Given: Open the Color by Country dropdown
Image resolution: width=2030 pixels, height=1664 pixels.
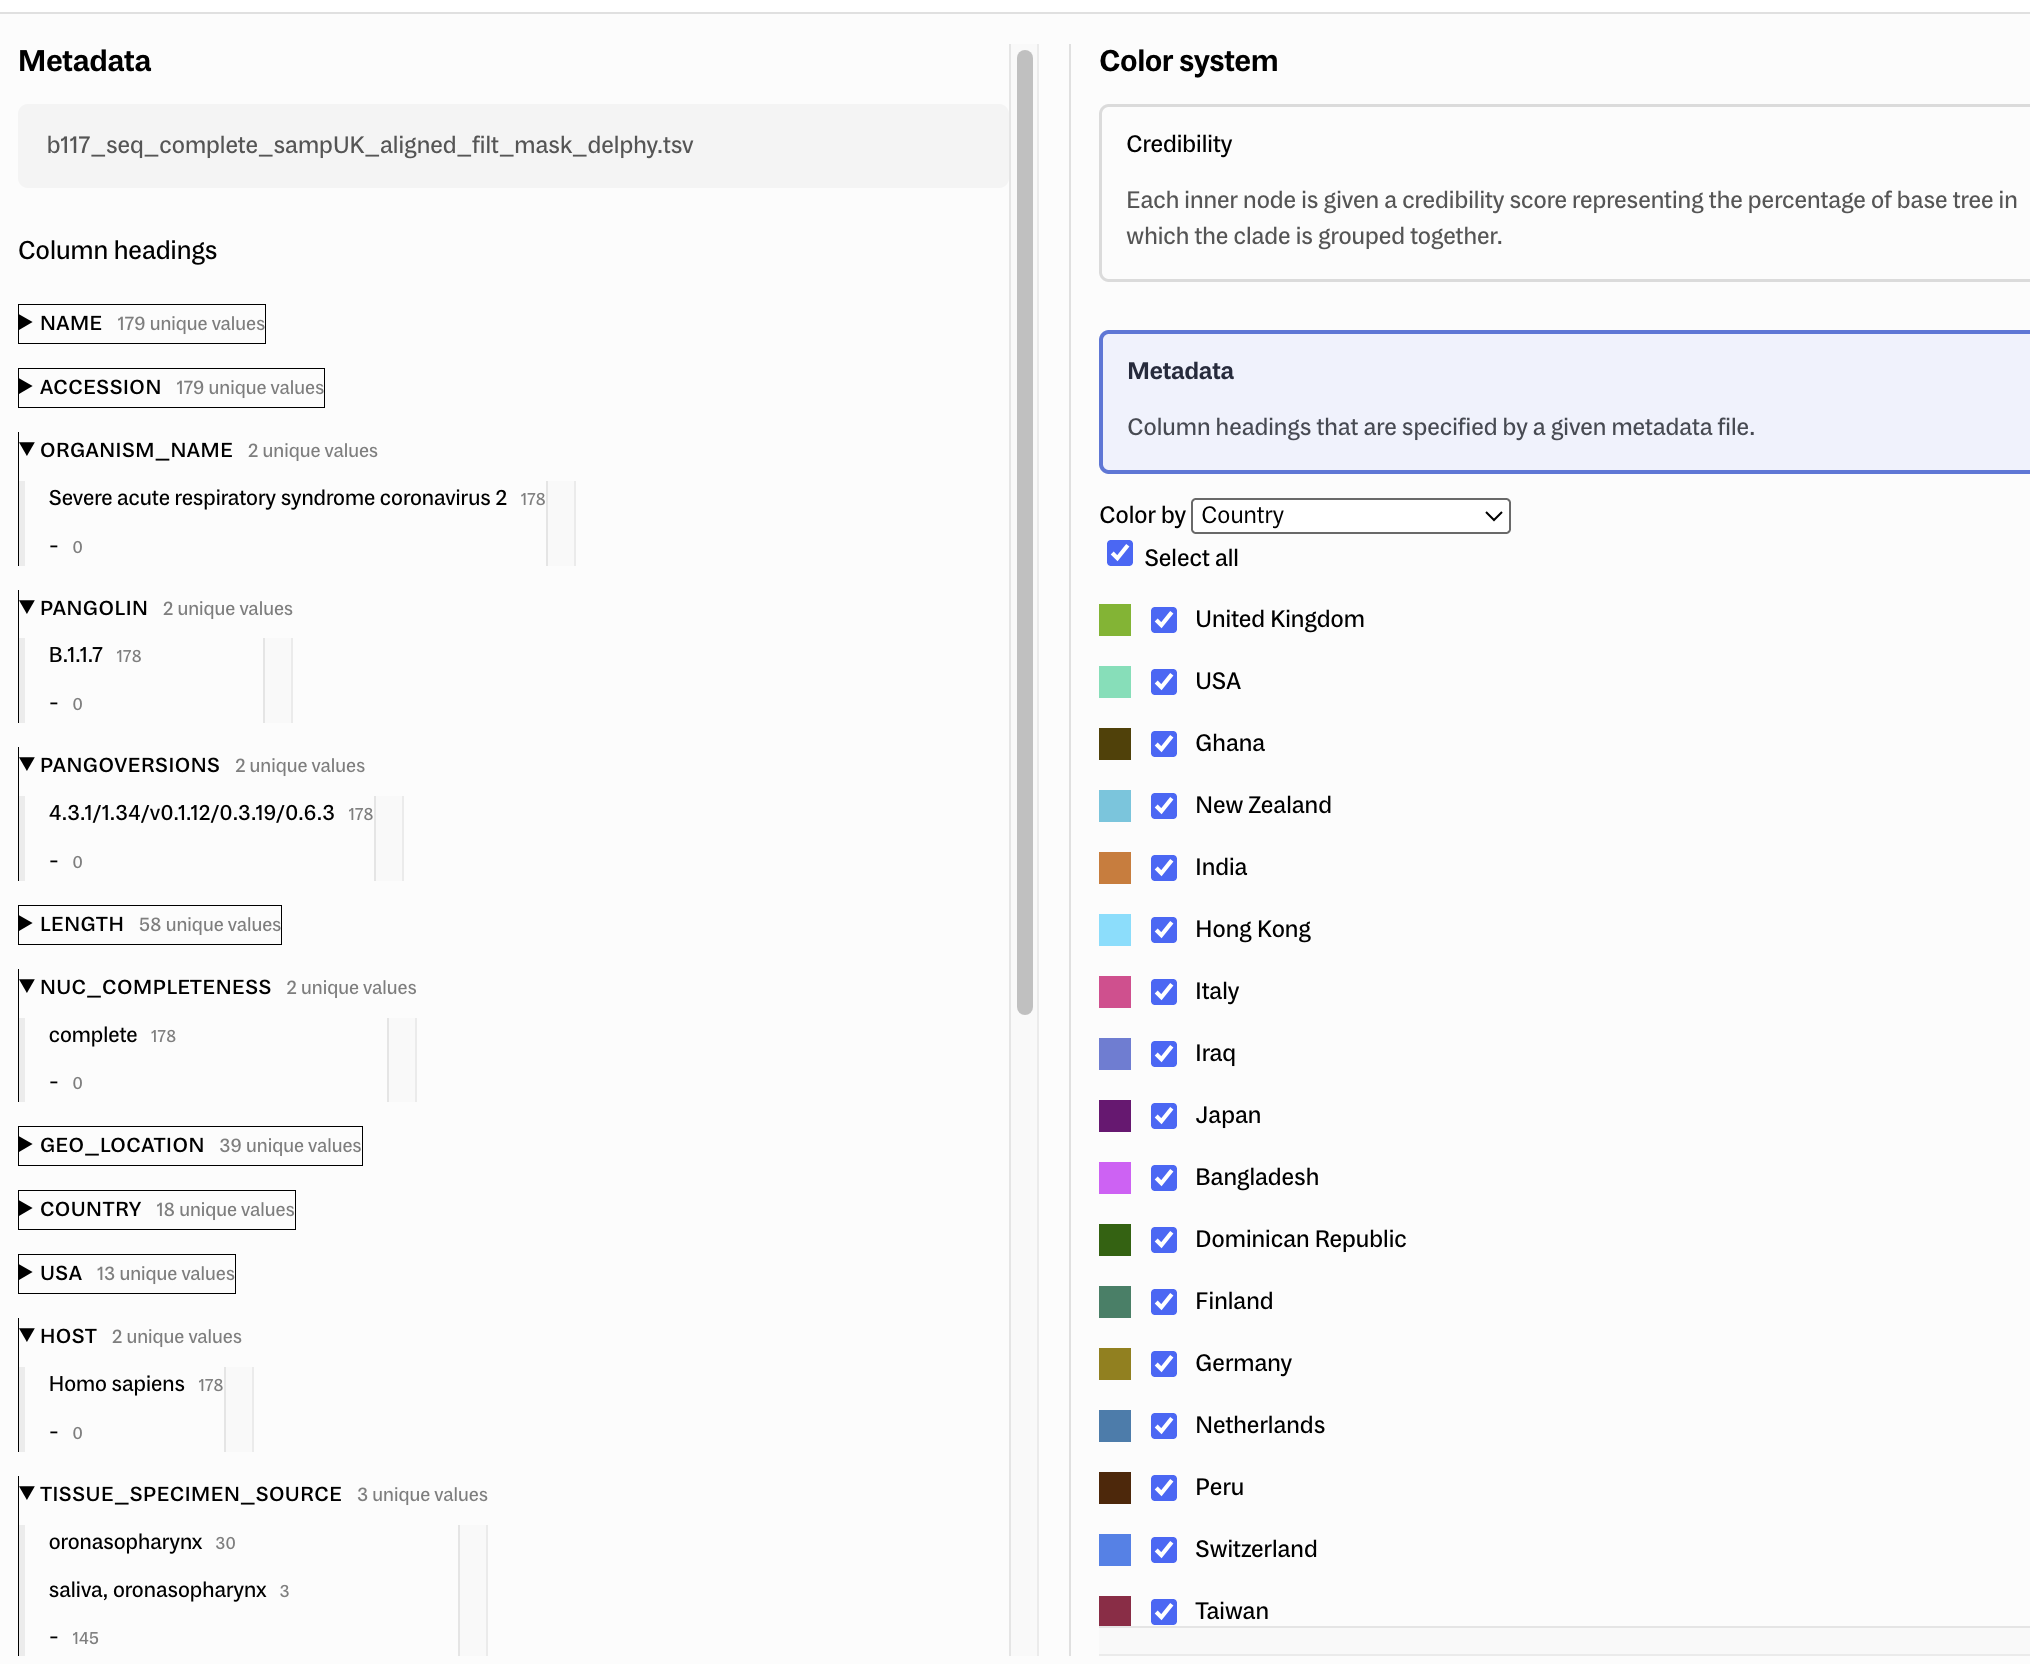Looking at the screenshot, I should [x=1350, y=515].
